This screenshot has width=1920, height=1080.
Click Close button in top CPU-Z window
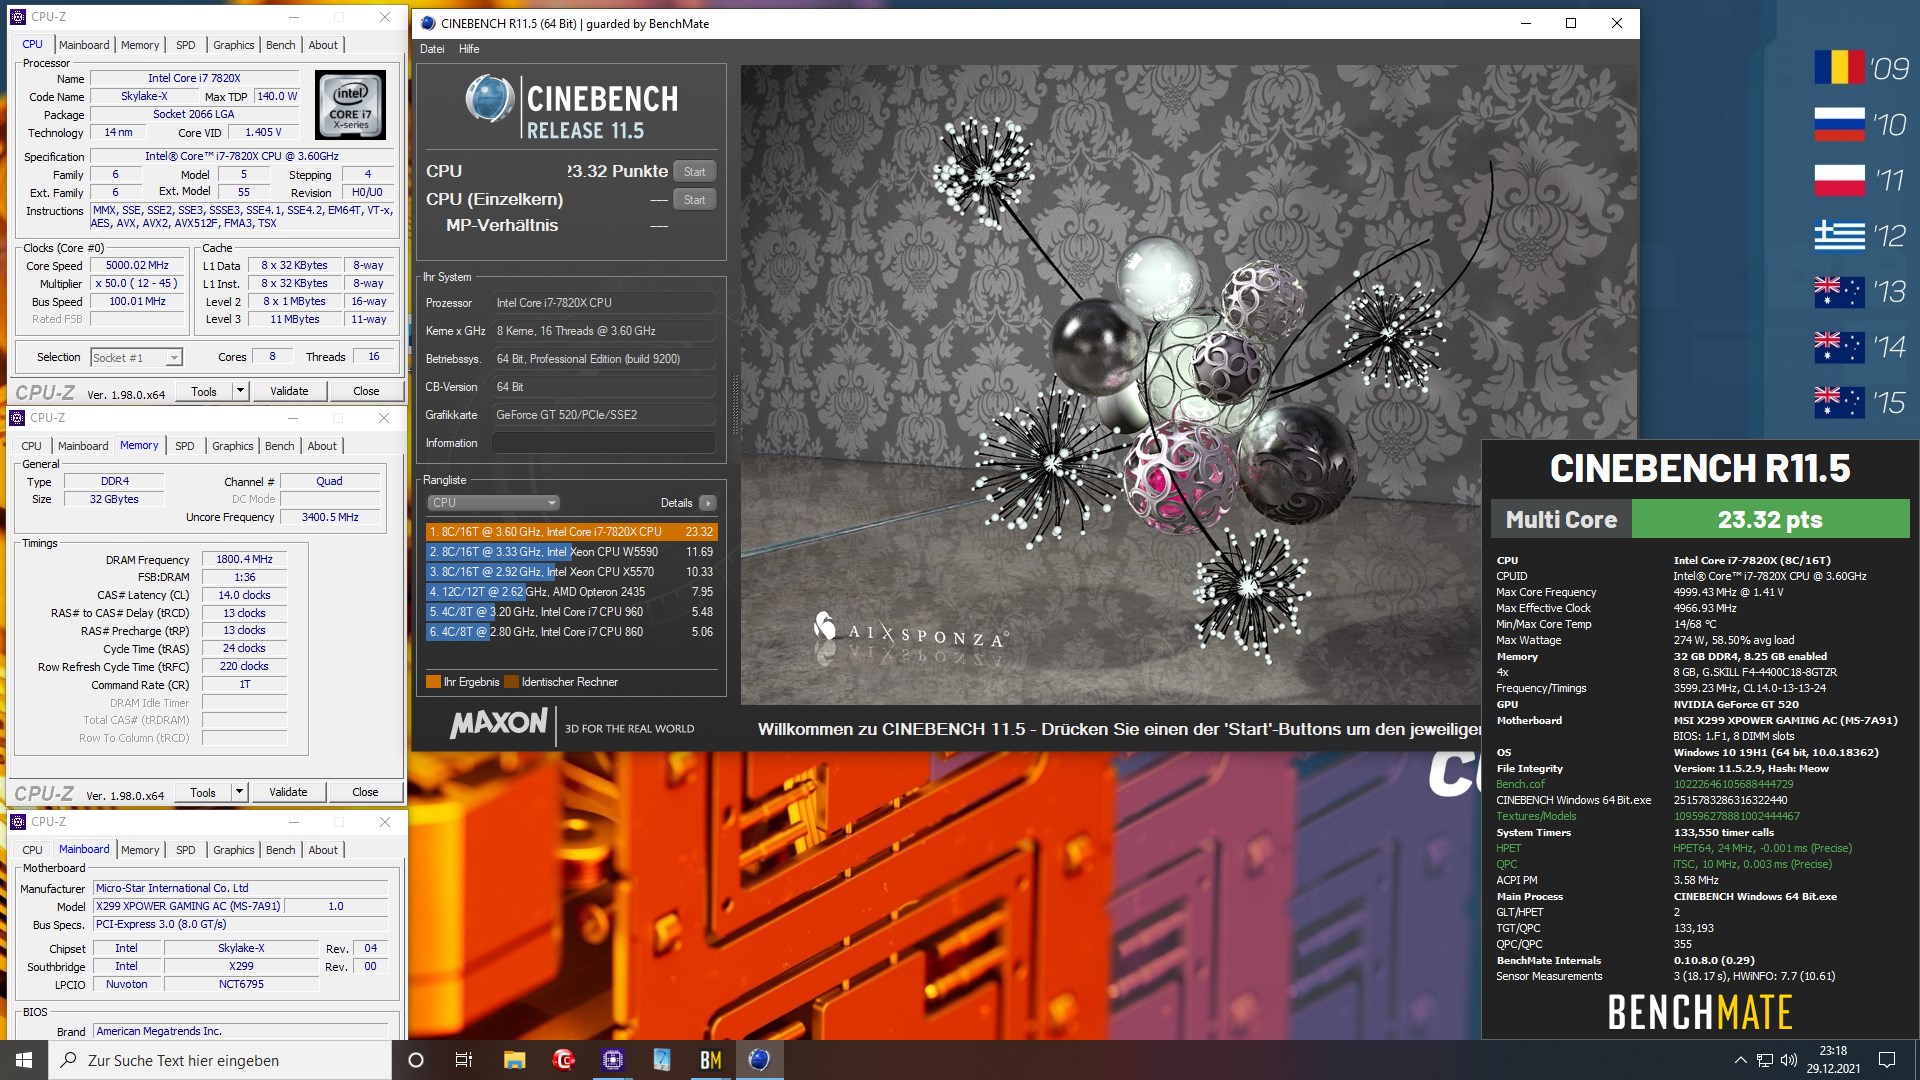tap(366, 391)
